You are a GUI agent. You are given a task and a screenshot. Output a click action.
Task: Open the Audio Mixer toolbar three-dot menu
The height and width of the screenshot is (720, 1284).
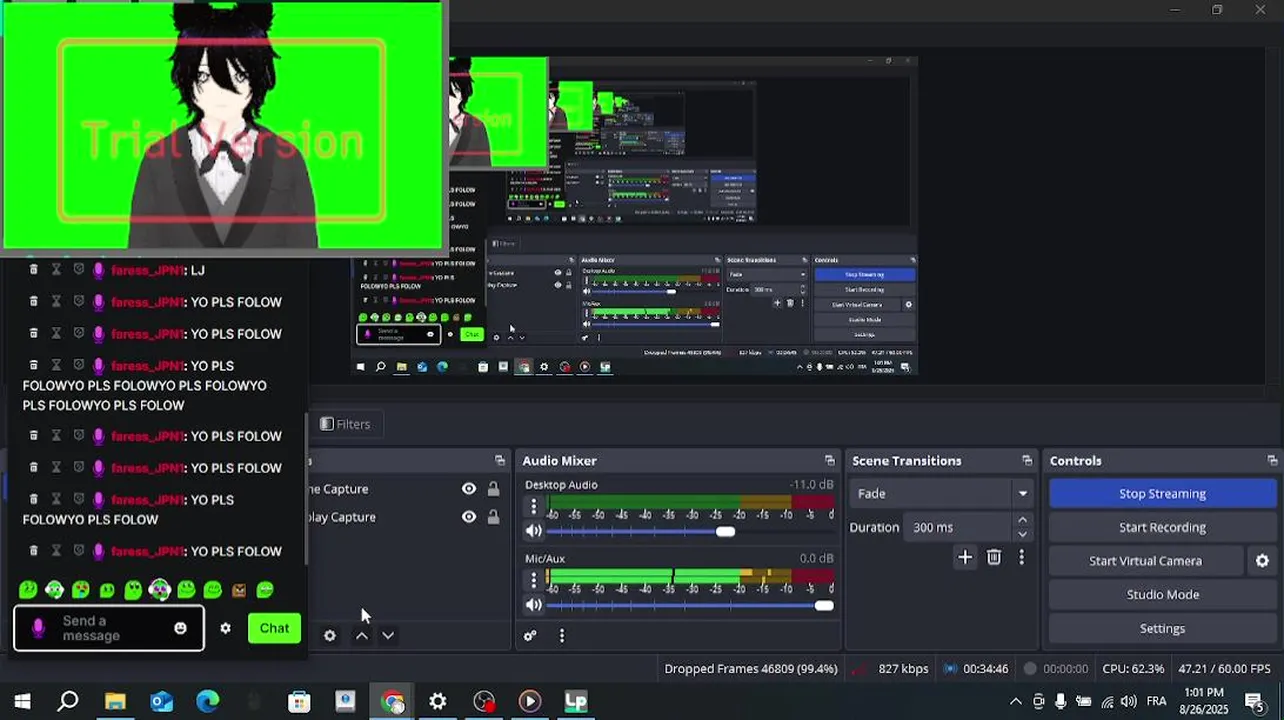coord(562,635)
